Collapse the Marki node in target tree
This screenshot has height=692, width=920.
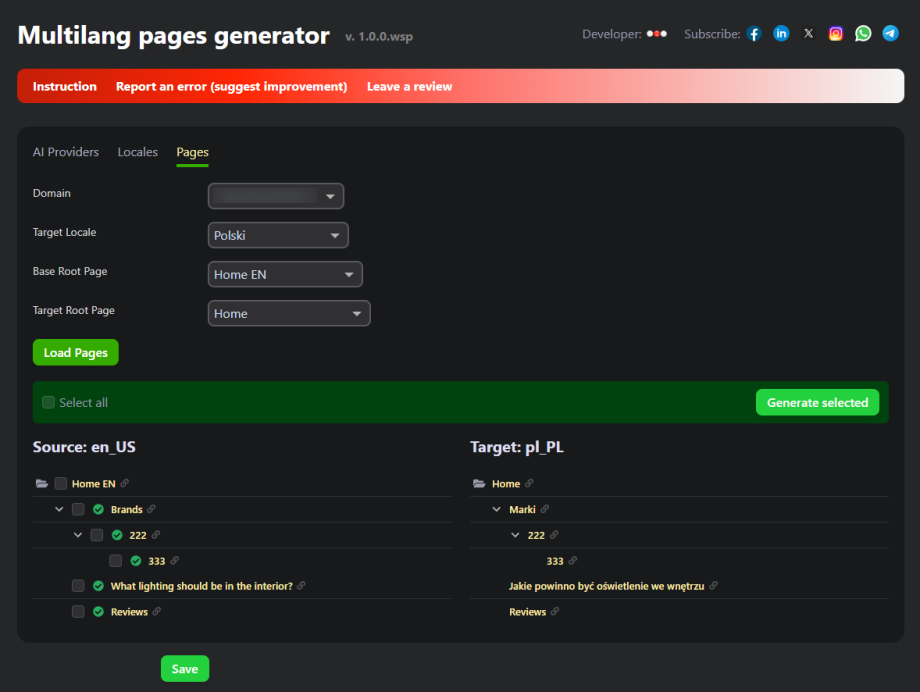click(x=496, y=509)
